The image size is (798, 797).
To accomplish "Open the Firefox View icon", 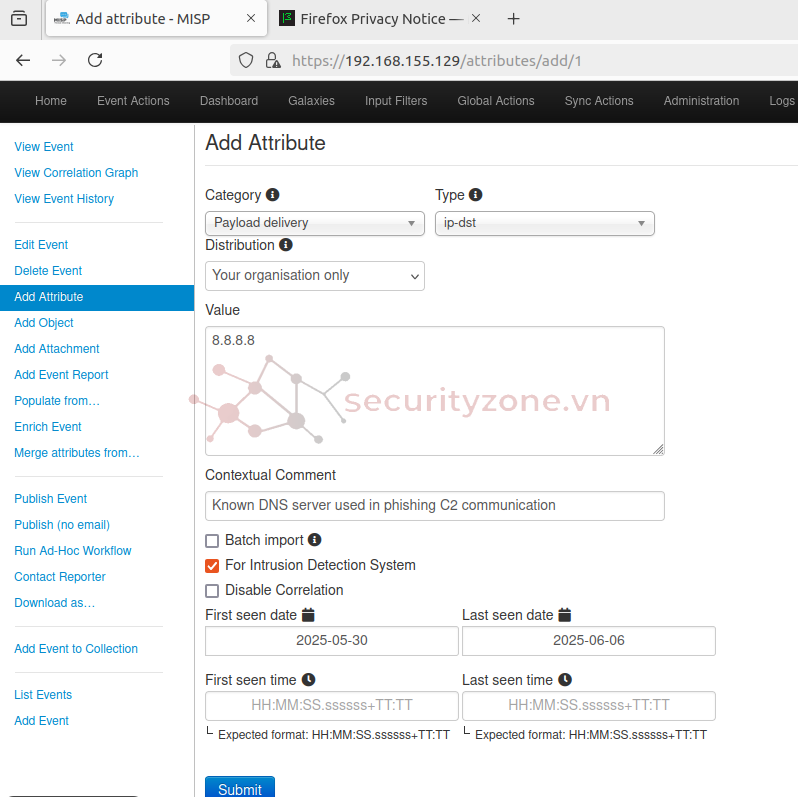I will point(19,19).
